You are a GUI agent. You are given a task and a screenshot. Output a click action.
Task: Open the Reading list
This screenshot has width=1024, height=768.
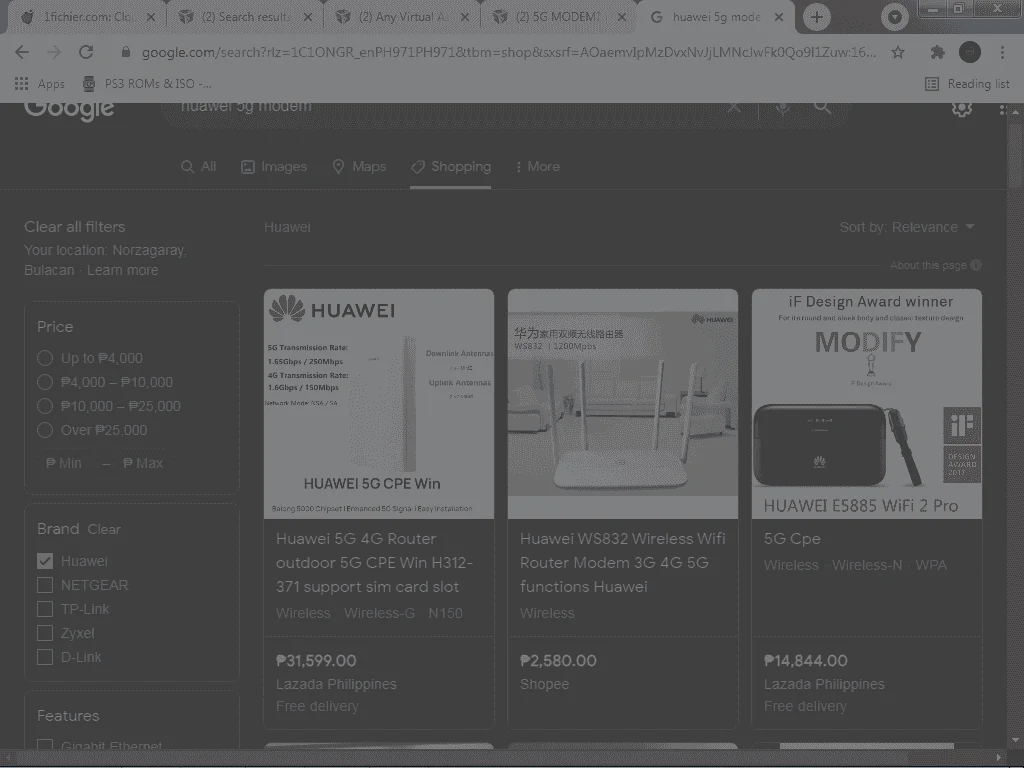coord(967,84)
